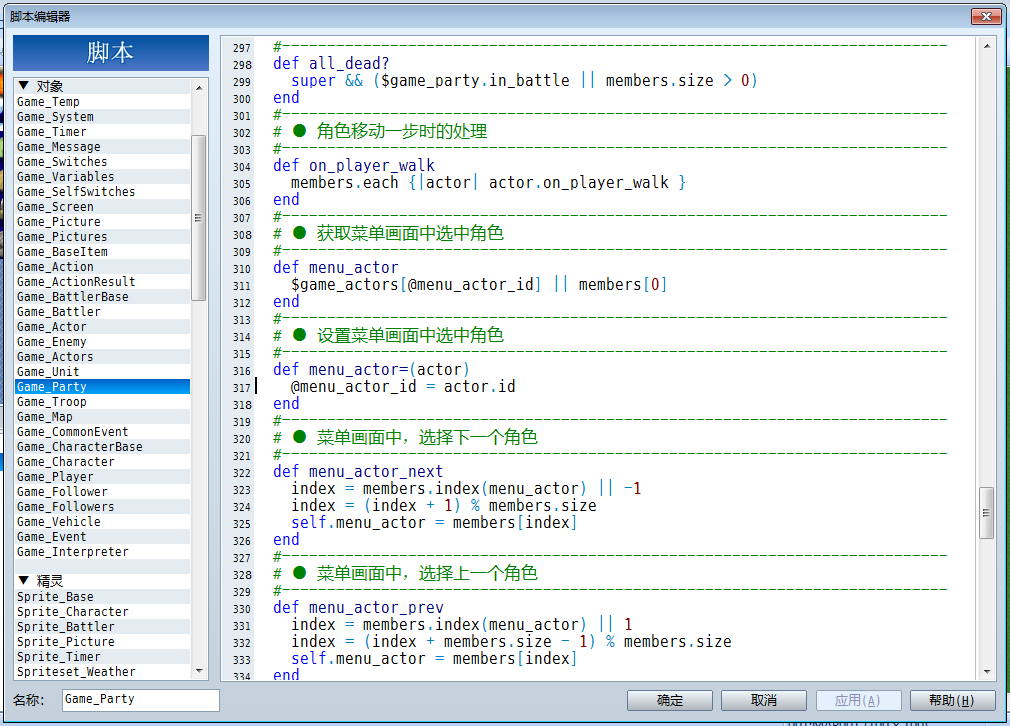Open Spriteset_Weather script
This screenshot has height=726, width=1010.
102,671
